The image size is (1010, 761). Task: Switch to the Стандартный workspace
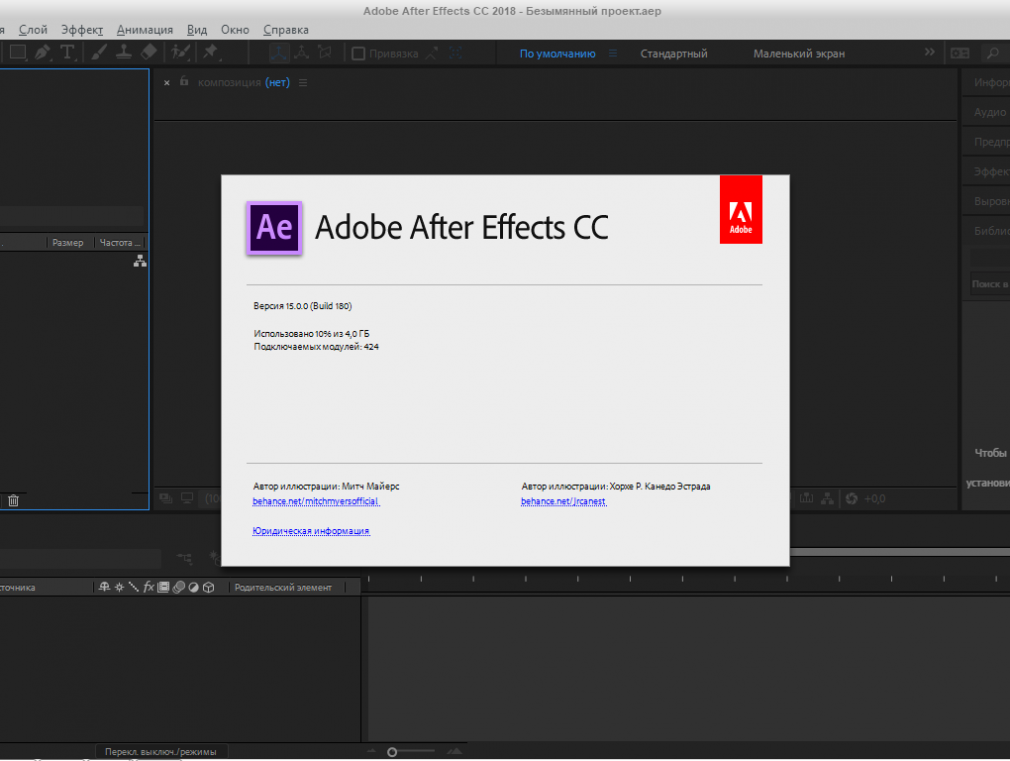(x=674, y=54)
